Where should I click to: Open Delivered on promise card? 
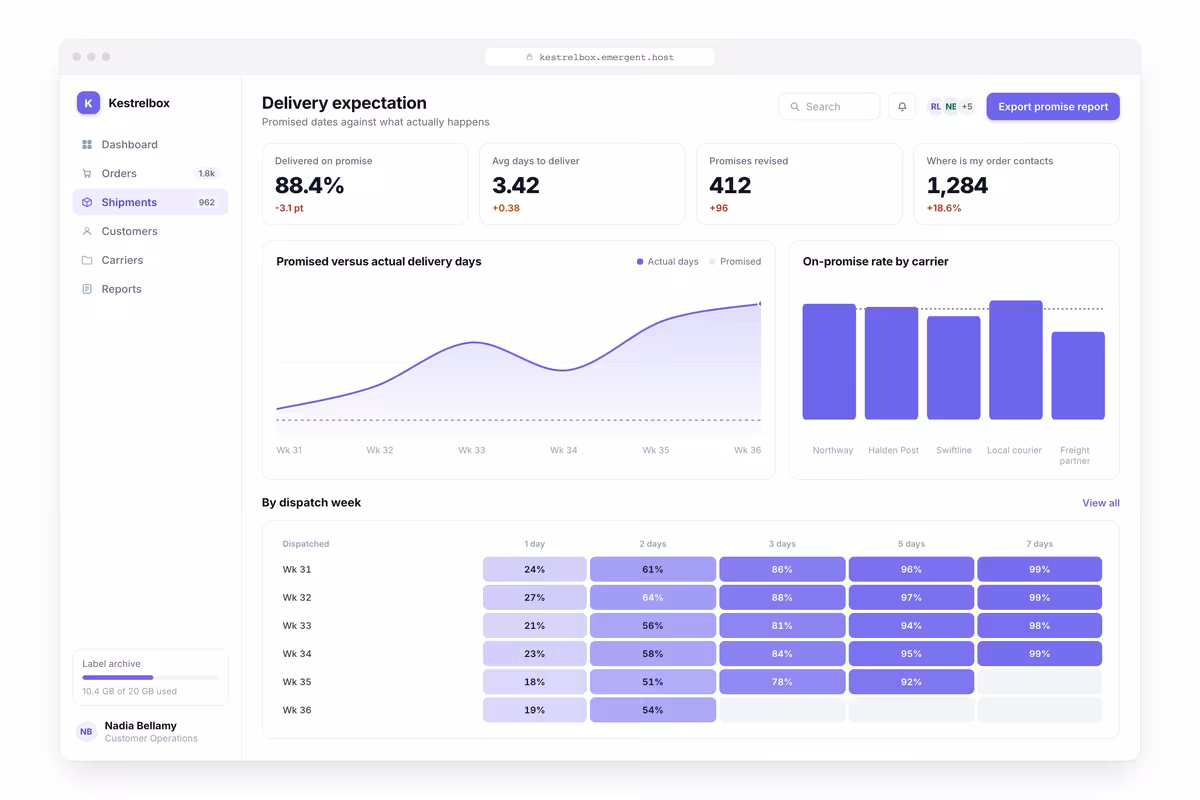click(365, 184)
